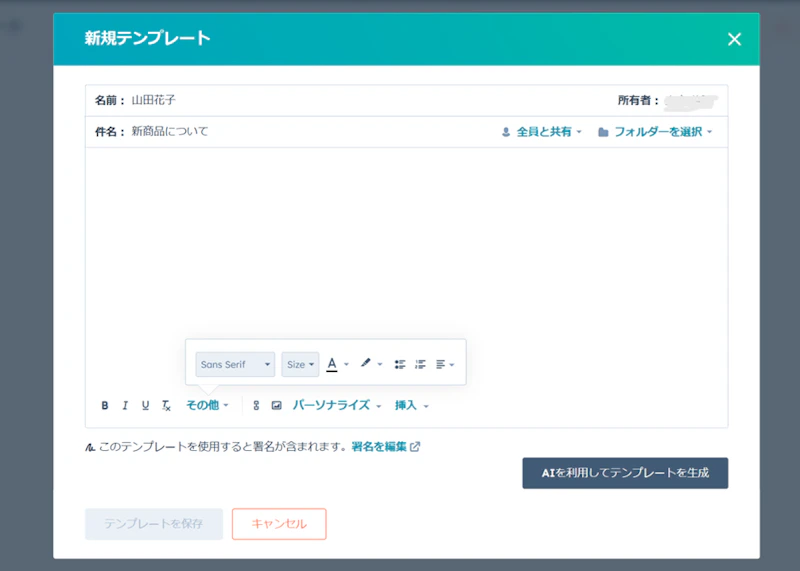Toggle italic formatting
This screenshot has width=800, height=571.
click(125, 405)
